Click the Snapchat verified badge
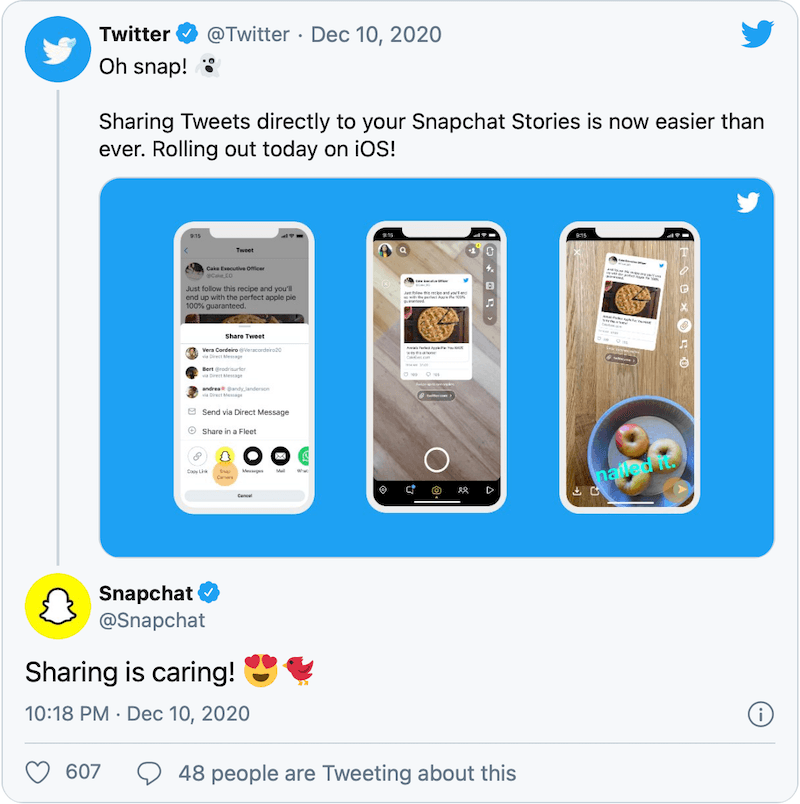This screenshot has height=804, width=800. pyautogui.click(x=209, y=592)
